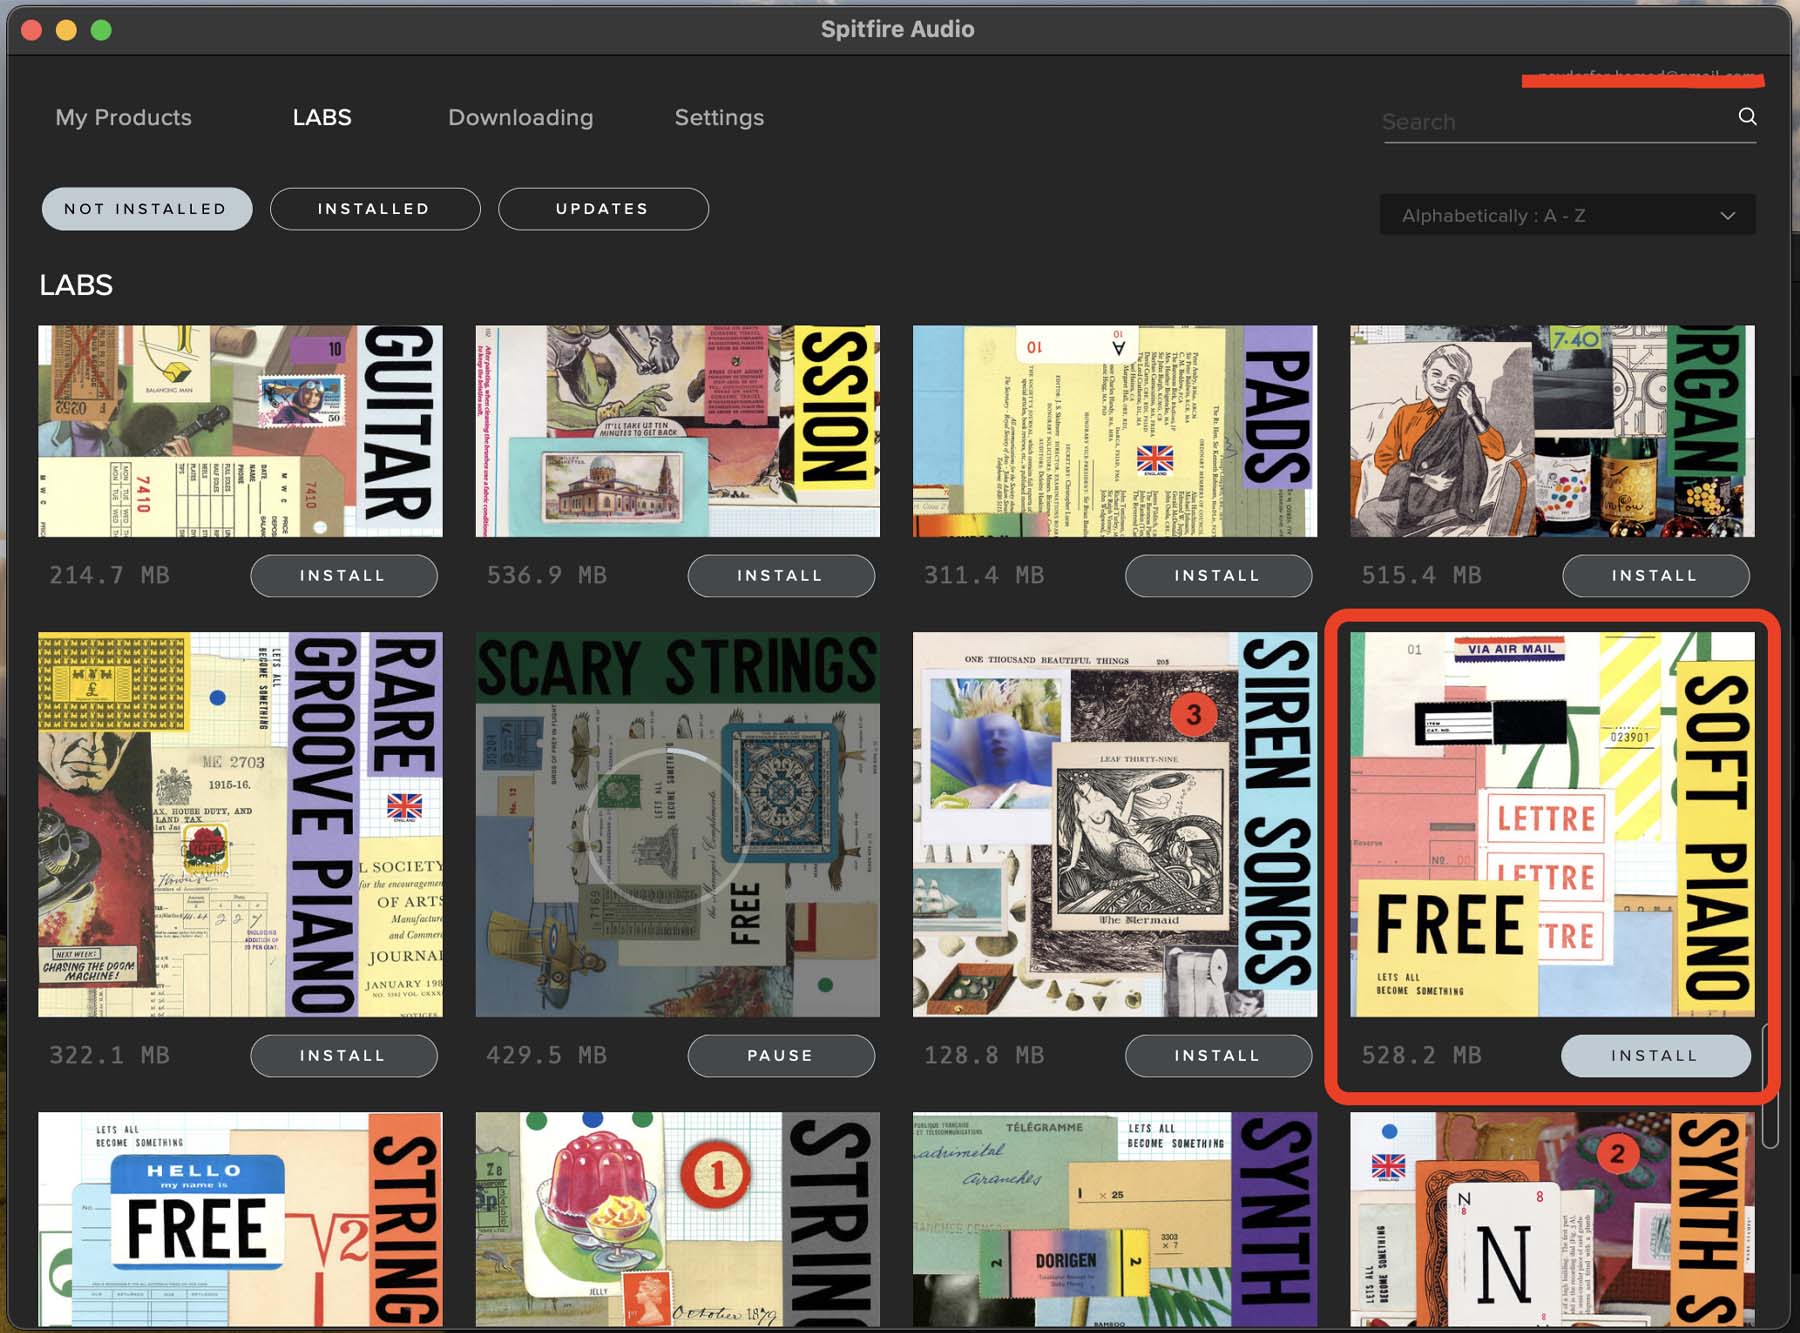Open the Organ artwork thumbnail
Image resolution: width=1800 pixels, height=1333 pixels.
(x=1552, y=431)
